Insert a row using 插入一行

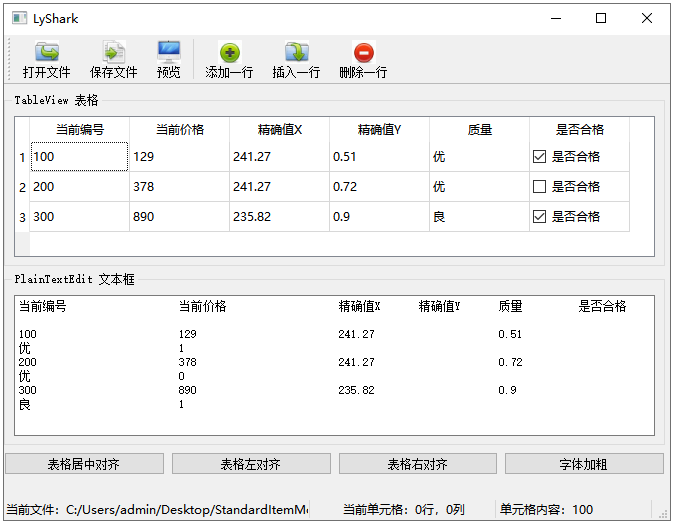point(296,60)
